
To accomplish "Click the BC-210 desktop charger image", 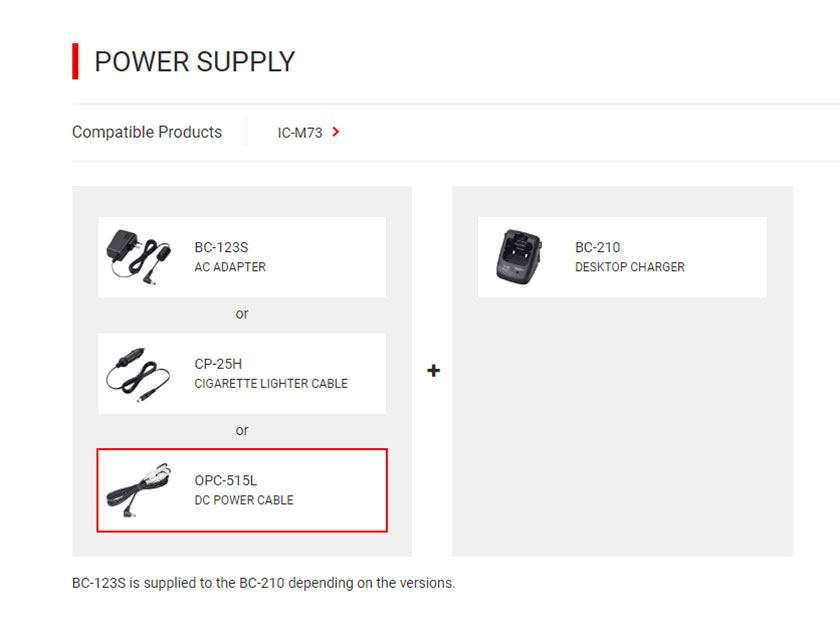I will (519, 257).
